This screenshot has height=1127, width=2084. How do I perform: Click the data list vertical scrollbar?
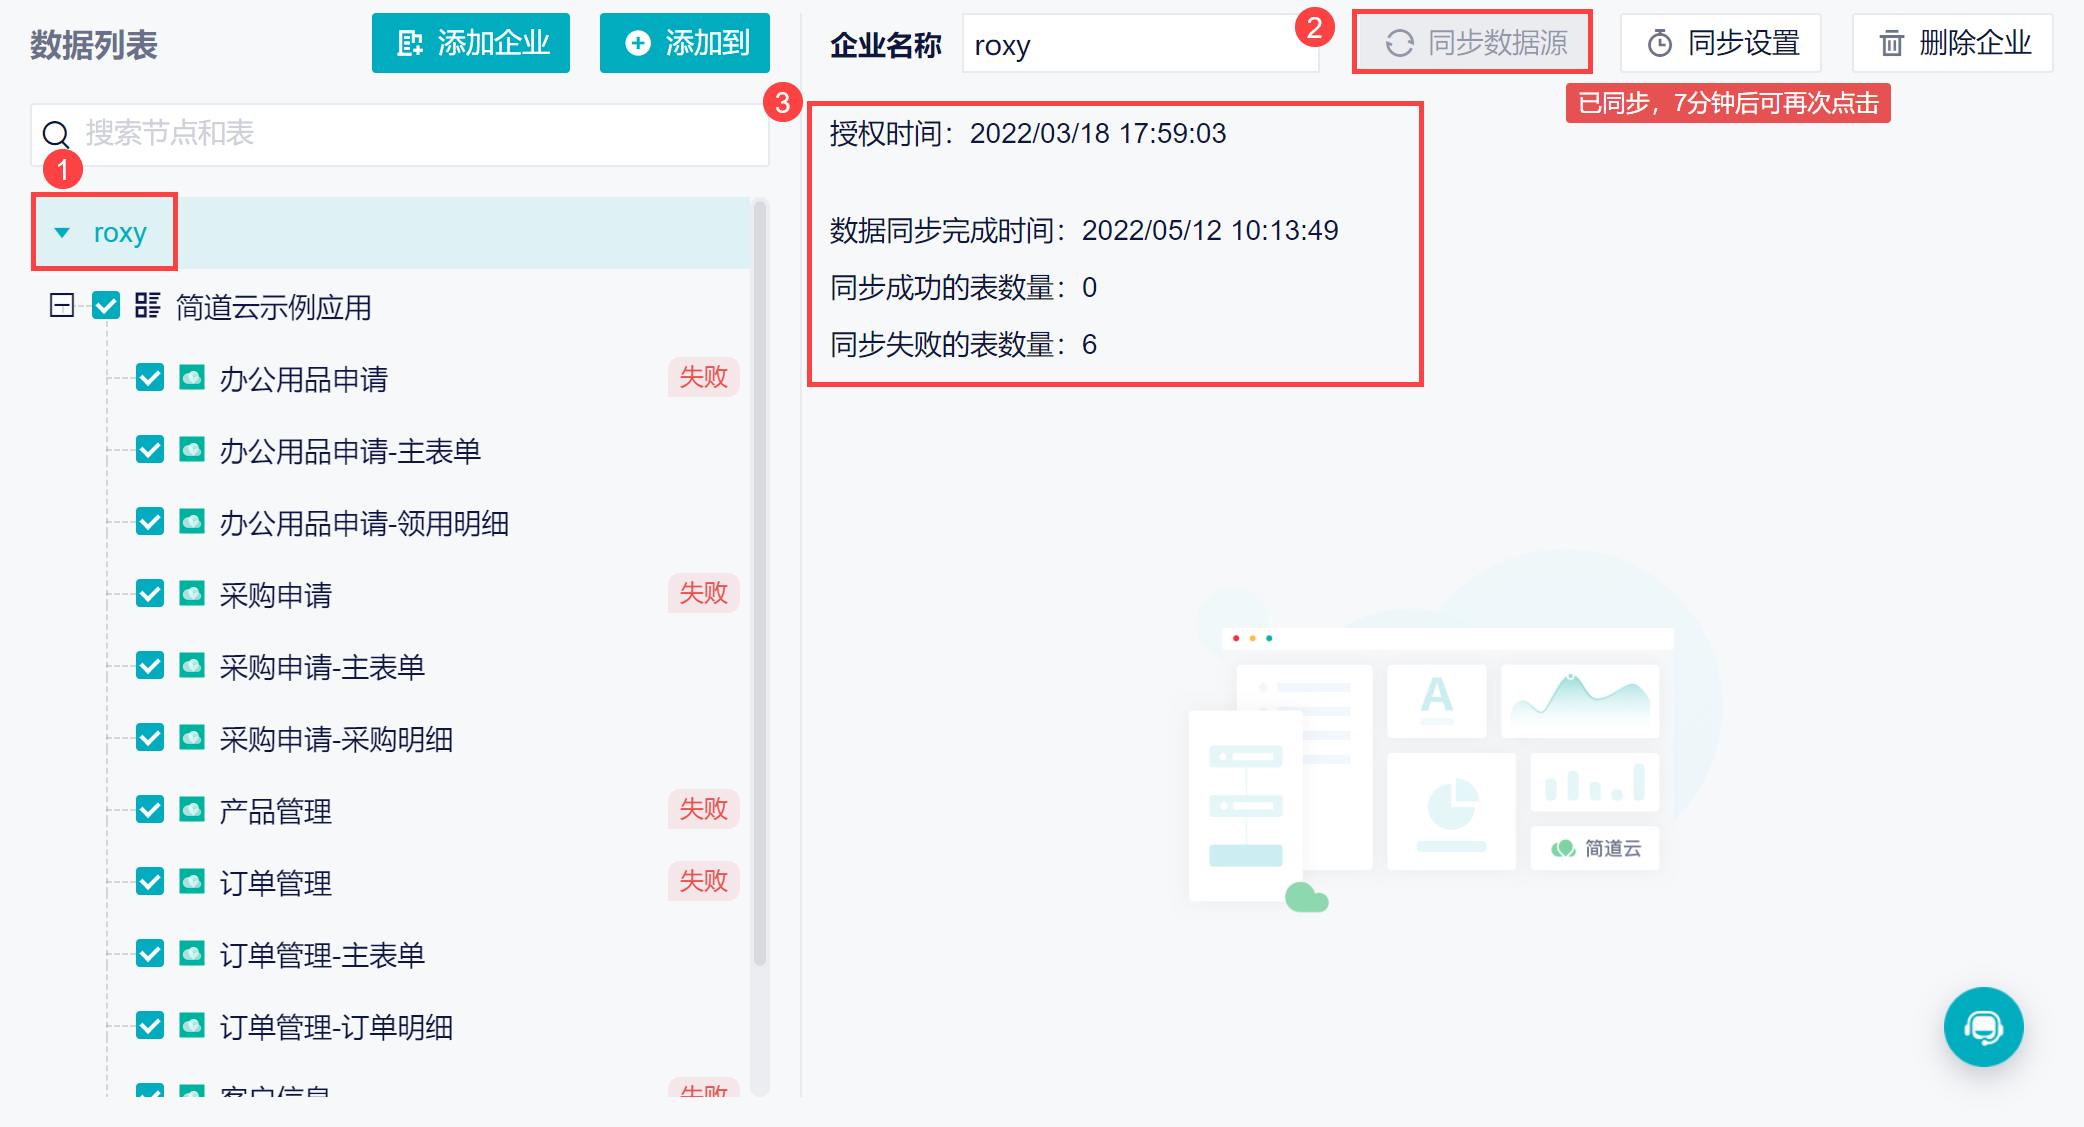click(x=760, y=580)
